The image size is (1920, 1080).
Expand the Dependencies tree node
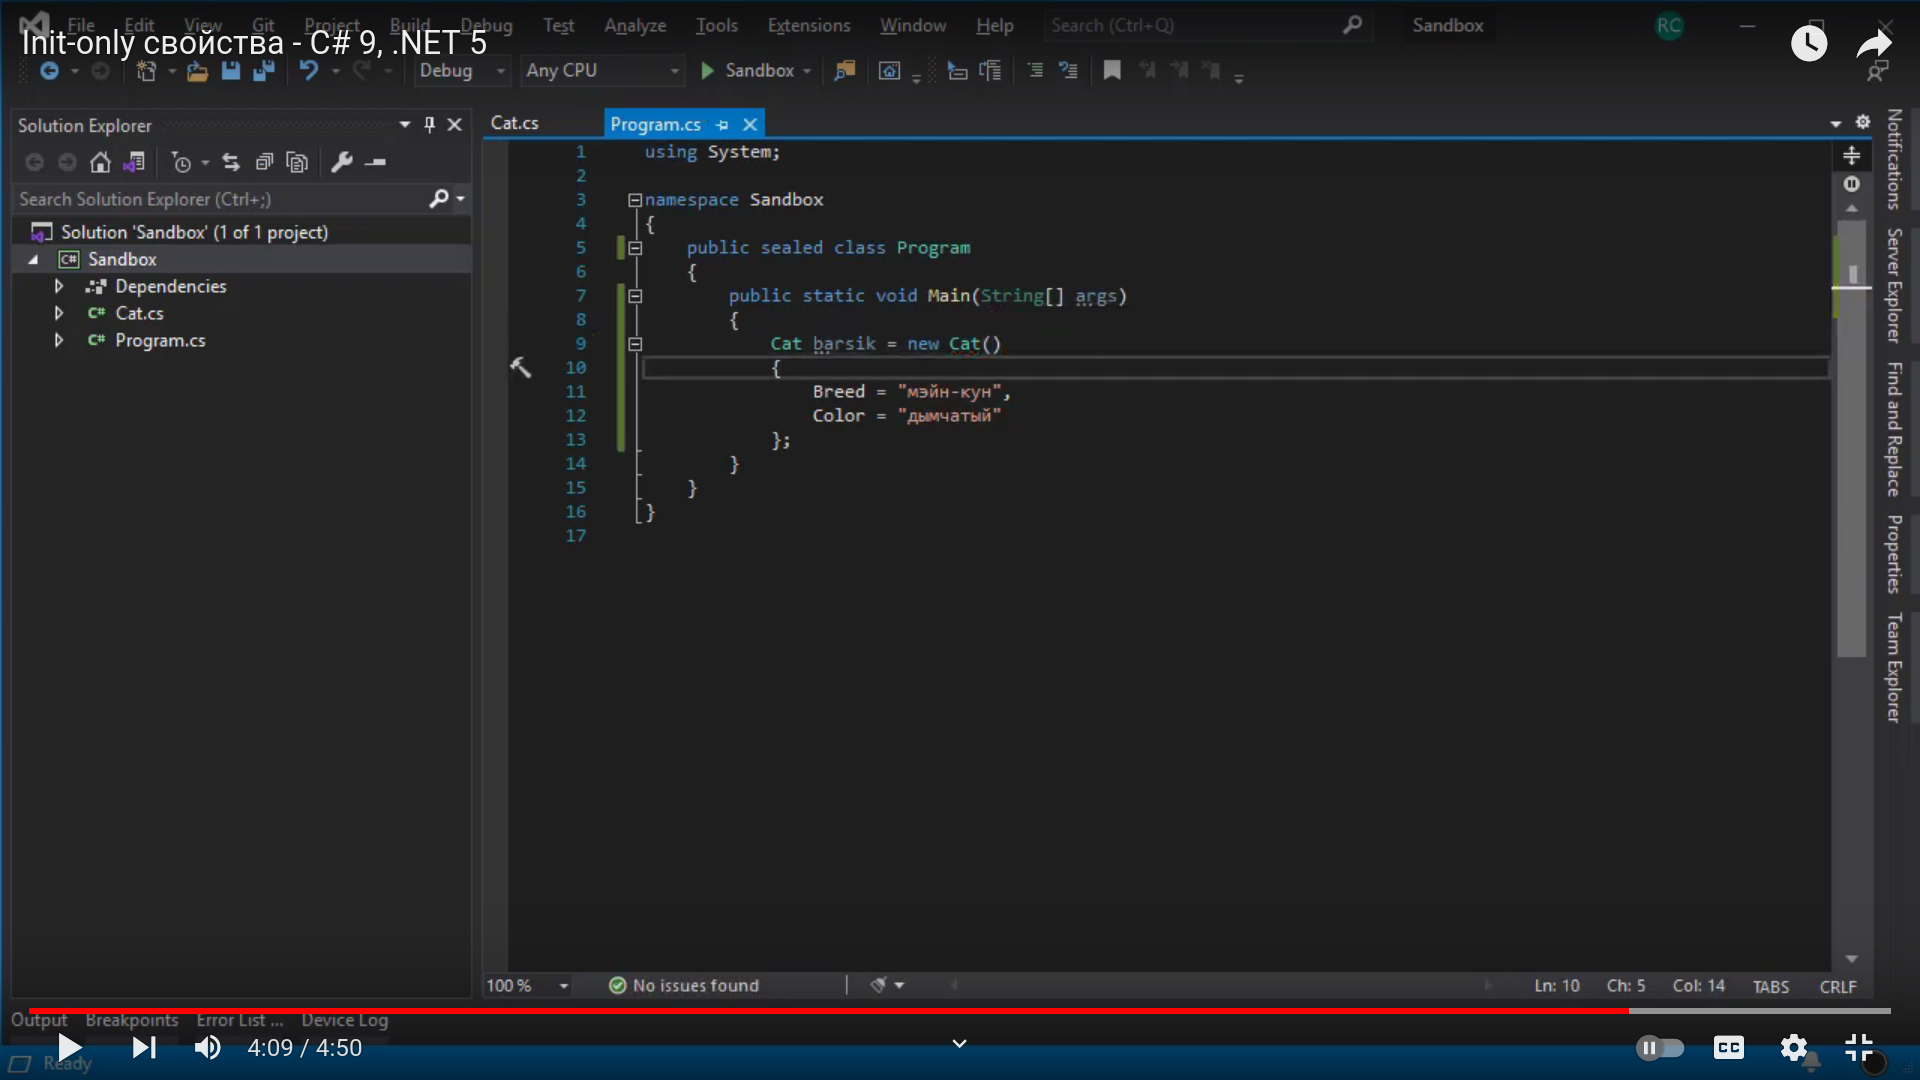tap(59, 286)
